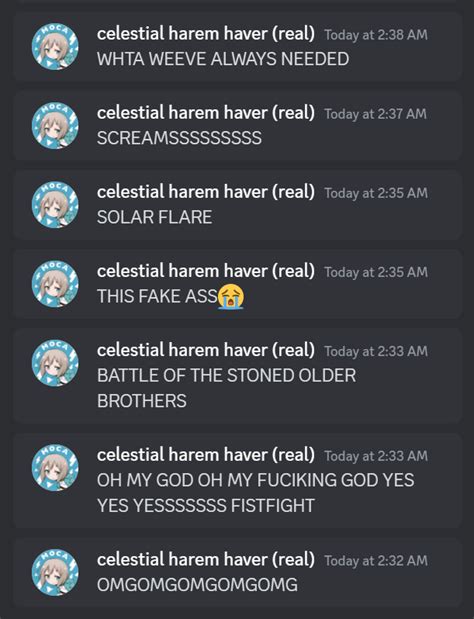Click the OH MY GOD FISTFIGHT message text
The image size is (474, 619).
[256, 493]
